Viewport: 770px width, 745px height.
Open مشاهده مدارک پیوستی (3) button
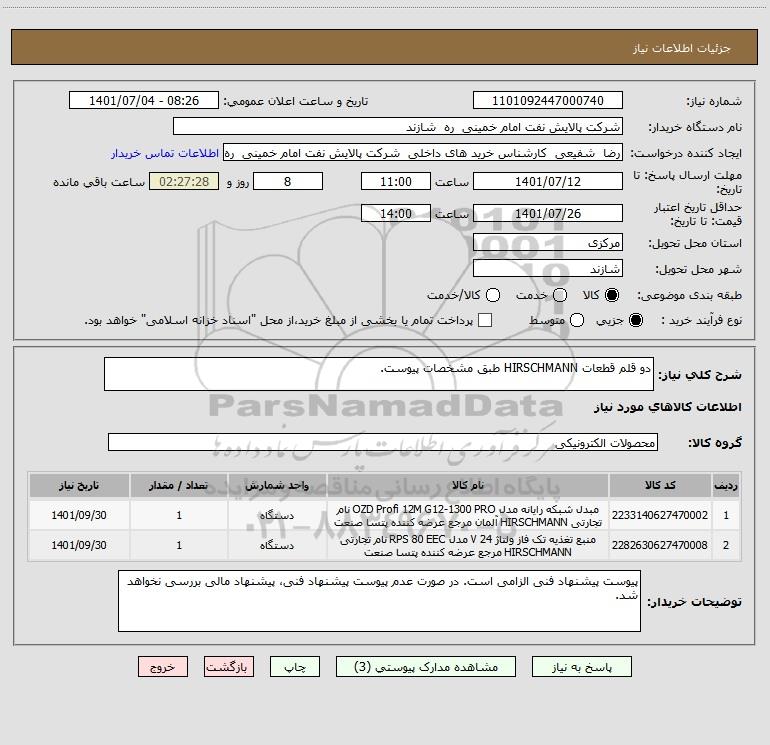426,667
